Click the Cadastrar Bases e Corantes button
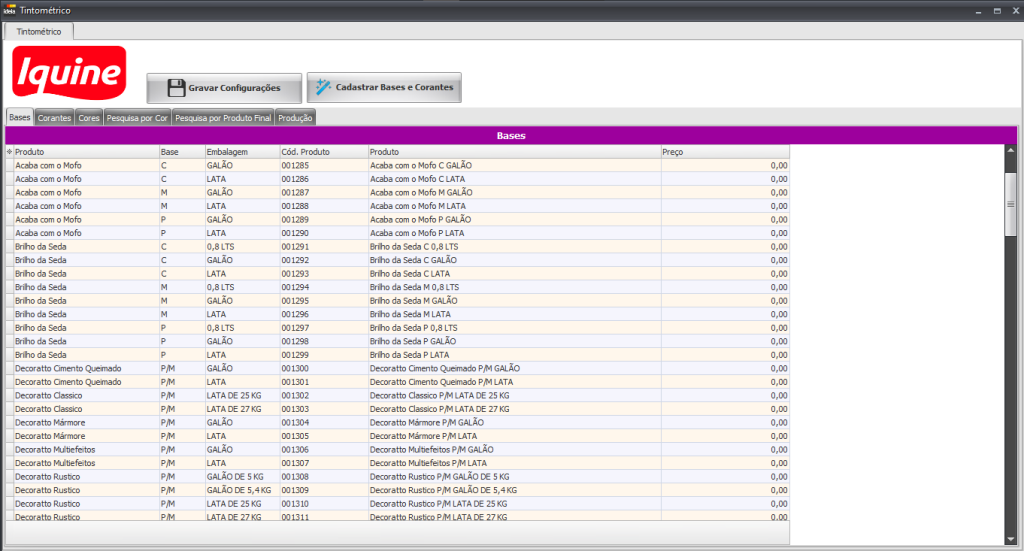The width and height of the screenshot is (1024, 551). click(x=384, y=88)
